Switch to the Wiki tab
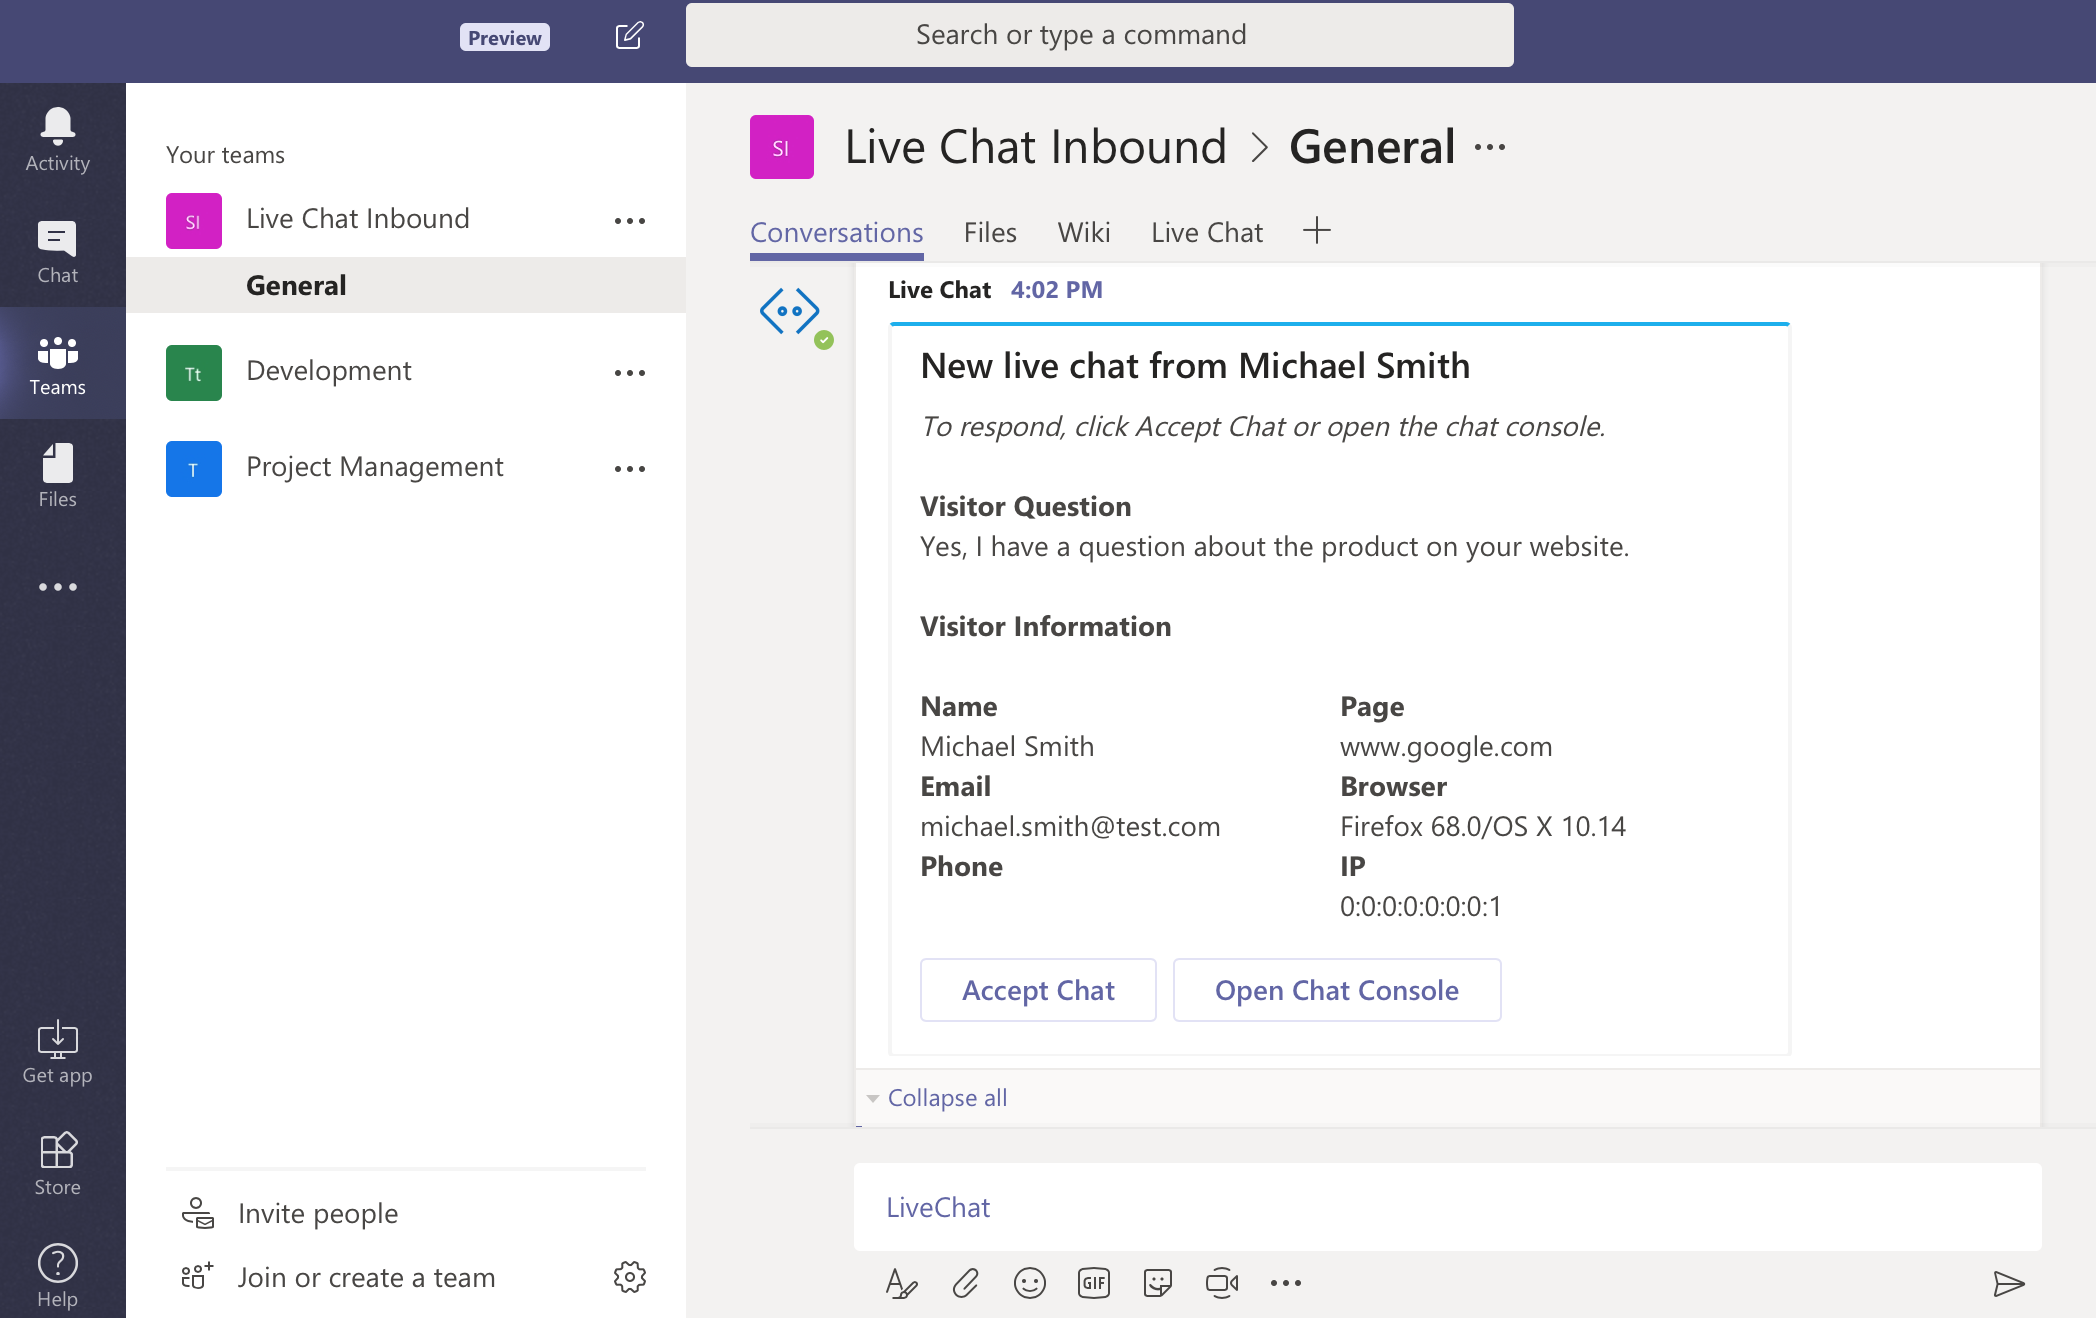This screenshot has width=2096, height=1318. tap(1083, 232)
